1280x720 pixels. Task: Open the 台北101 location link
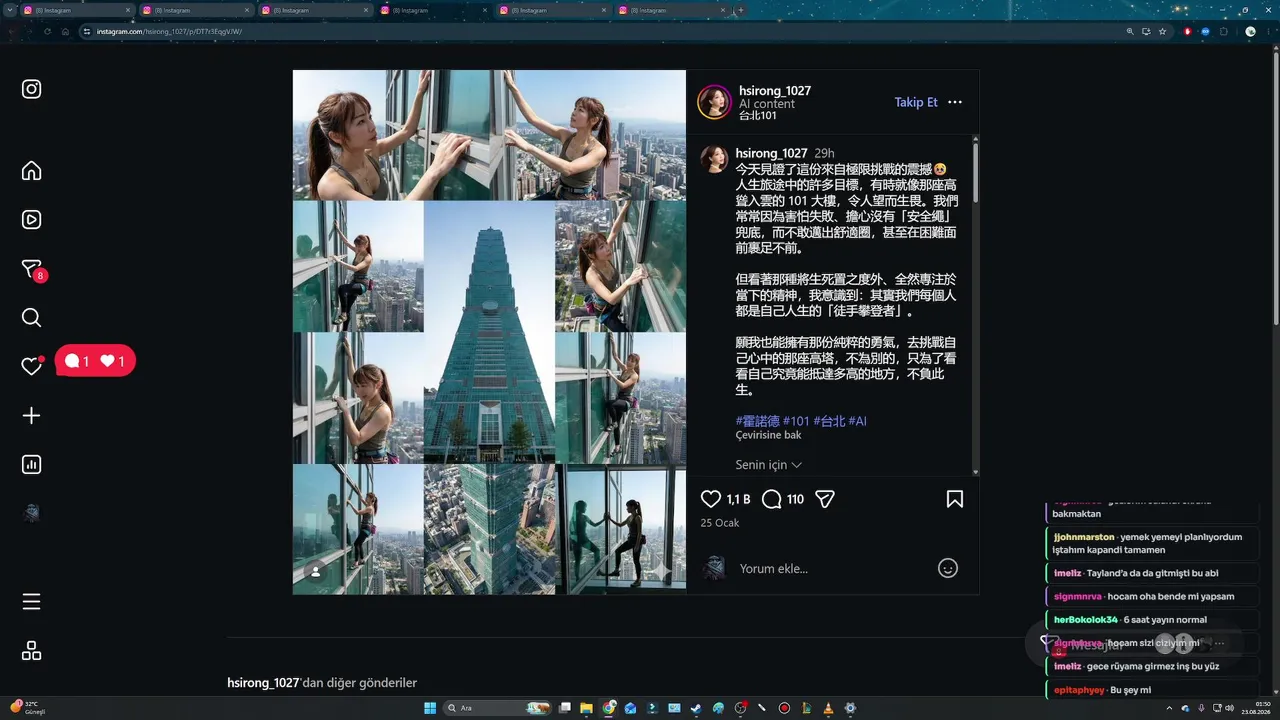coord(757,116)
